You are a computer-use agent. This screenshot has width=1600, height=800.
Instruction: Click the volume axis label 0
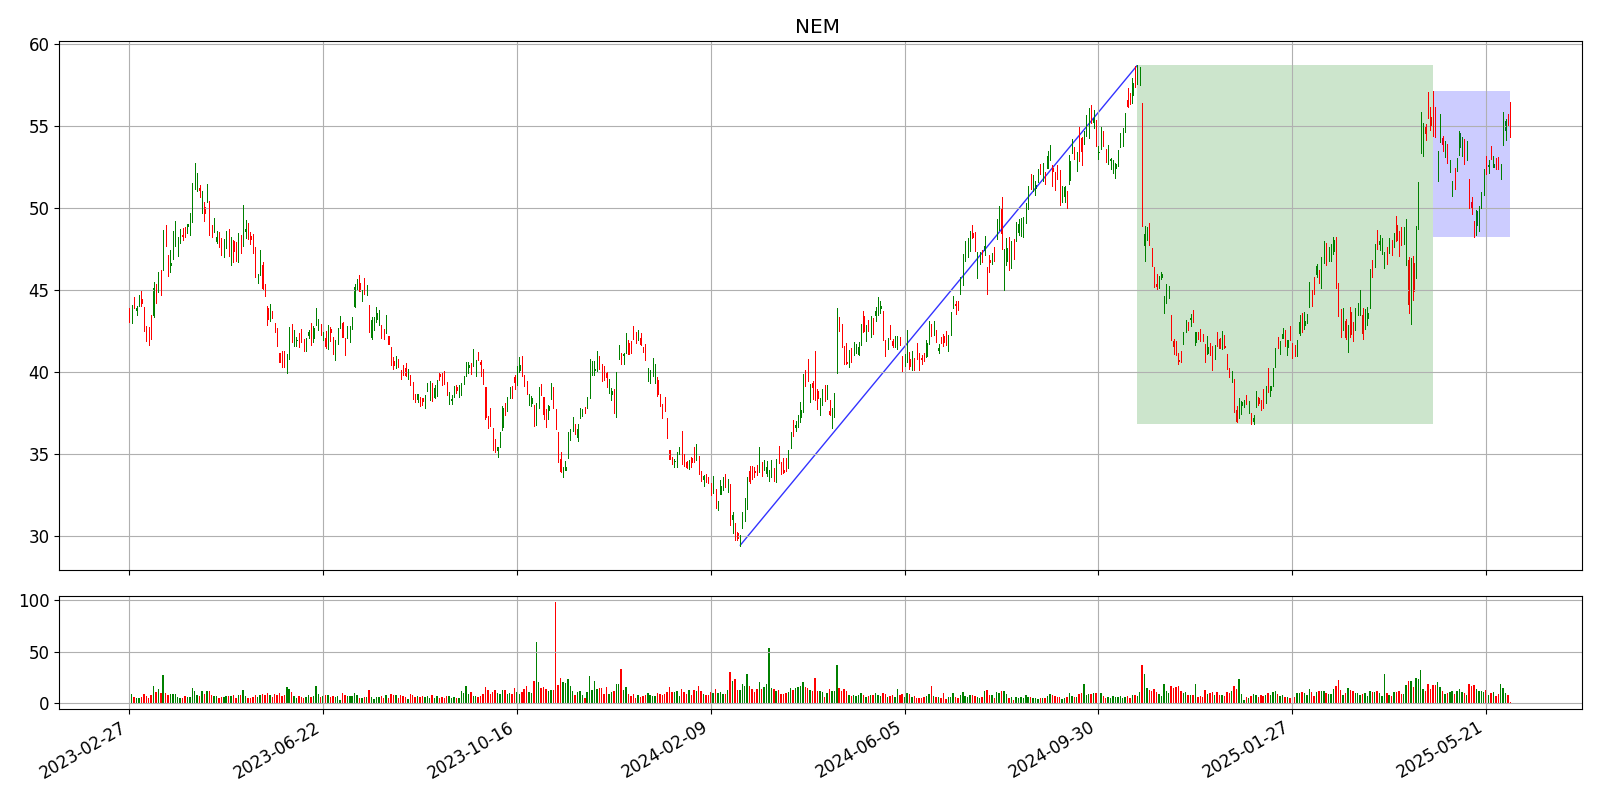pos(44,704)
